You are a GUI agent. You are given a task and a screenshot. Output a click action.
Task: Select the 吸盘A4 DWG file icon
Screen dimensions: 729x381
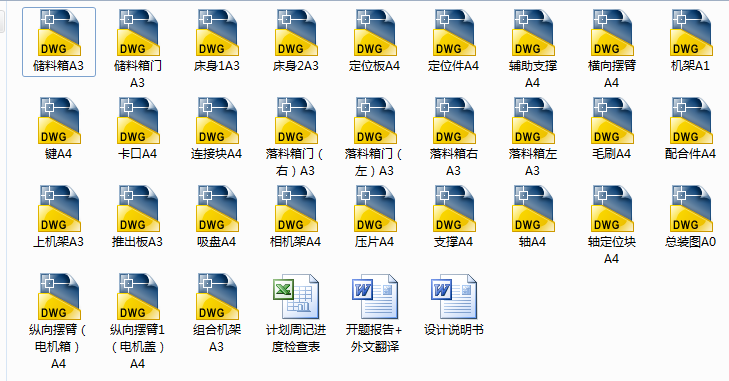click(217, 208)
